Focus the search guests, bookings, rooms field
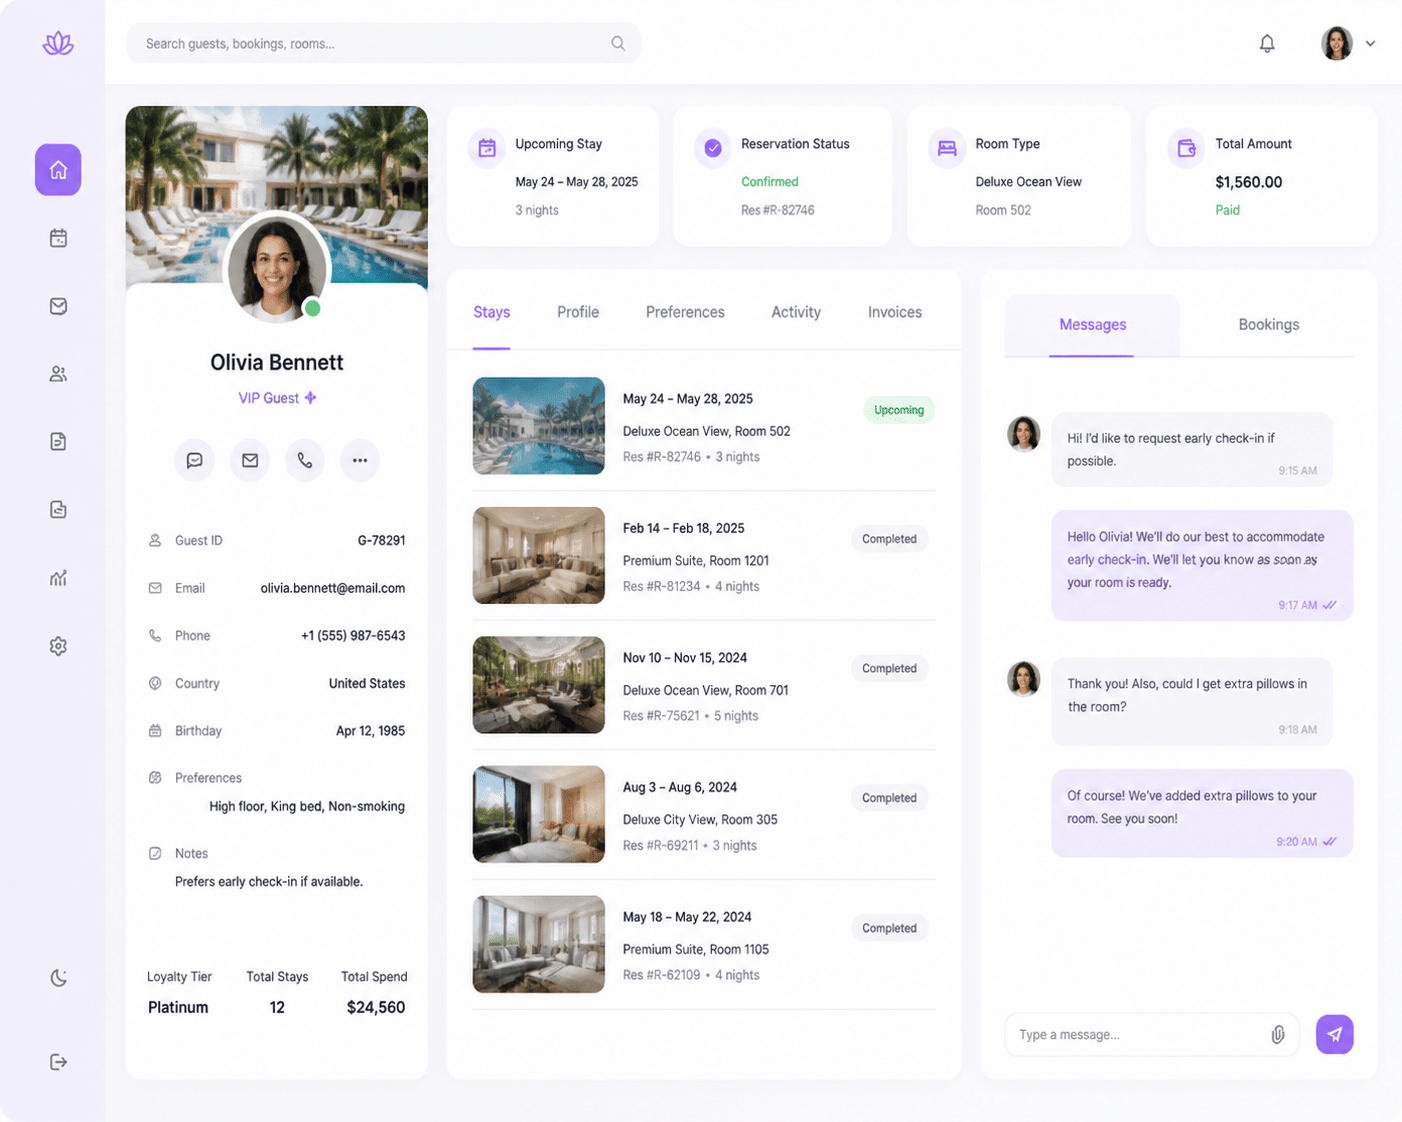The image size is (1402, 1122). click(383, 43)
